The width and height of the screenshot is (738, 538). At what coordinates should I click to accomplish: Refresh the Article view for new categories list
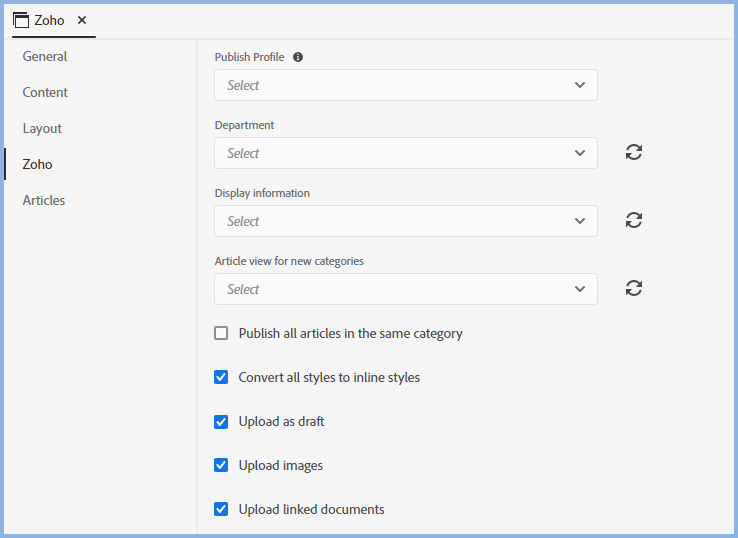point(633,288)
